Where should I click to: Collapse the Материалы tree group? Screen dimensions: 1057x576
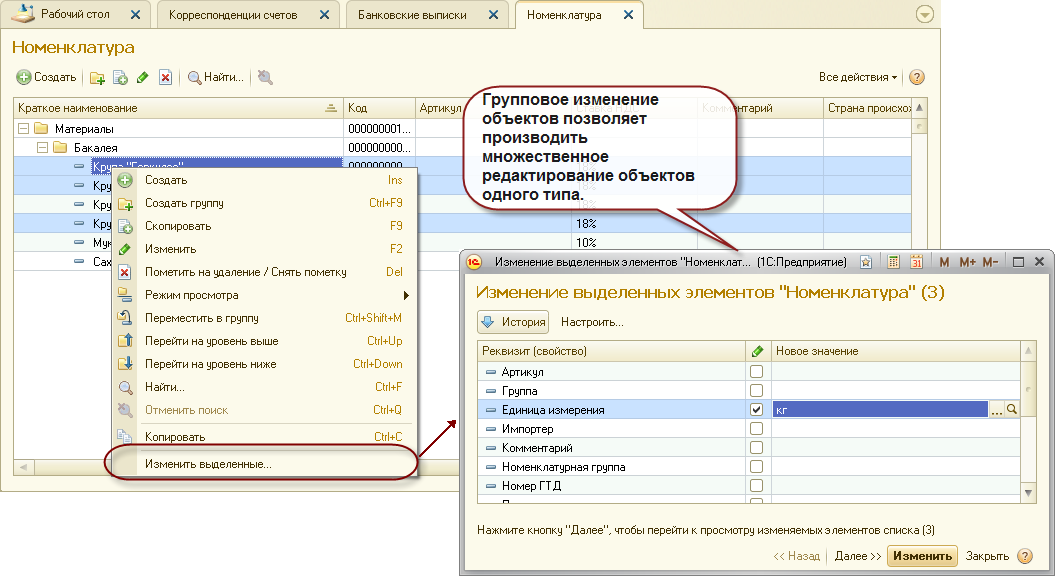pyautogui.click(x=24, y=129)
